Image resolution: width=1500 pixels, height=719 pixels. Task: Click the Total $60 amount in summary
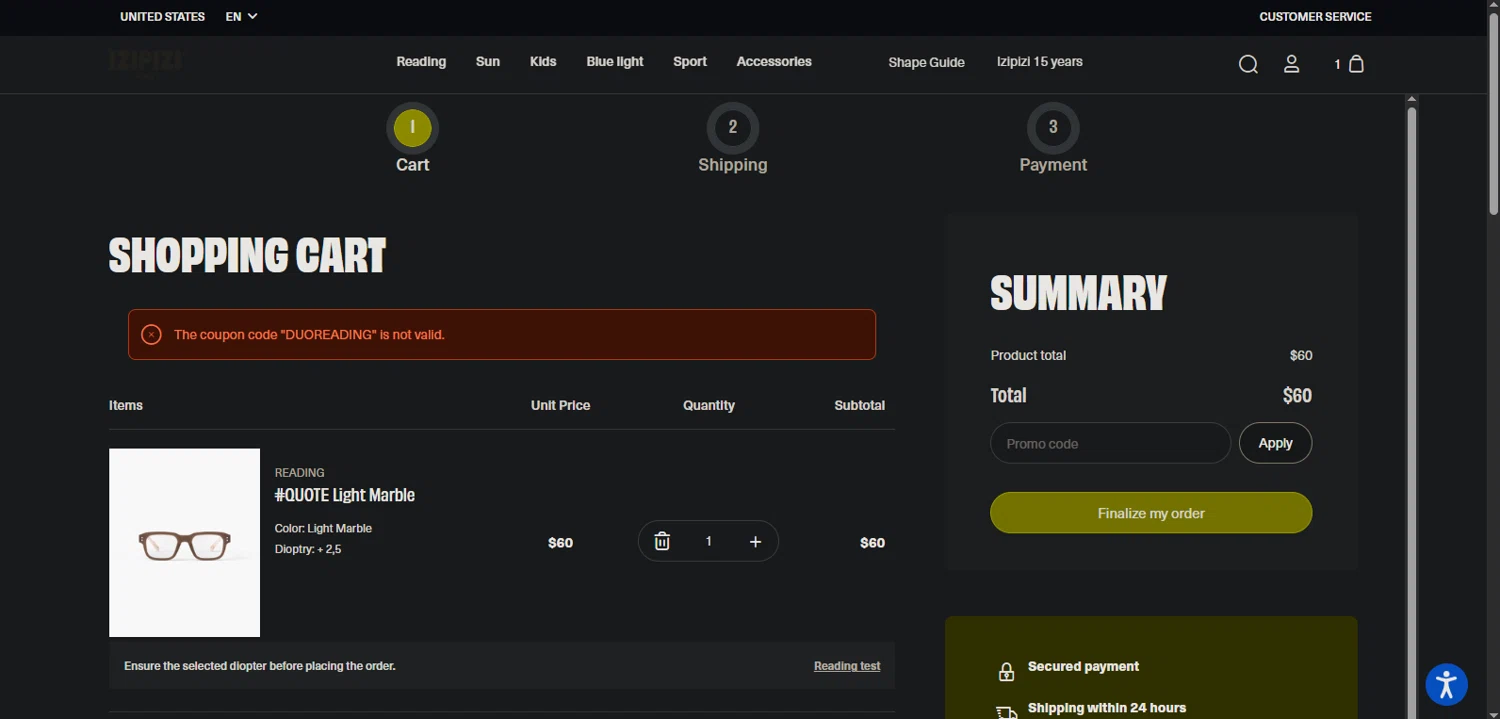[1297, 395]
